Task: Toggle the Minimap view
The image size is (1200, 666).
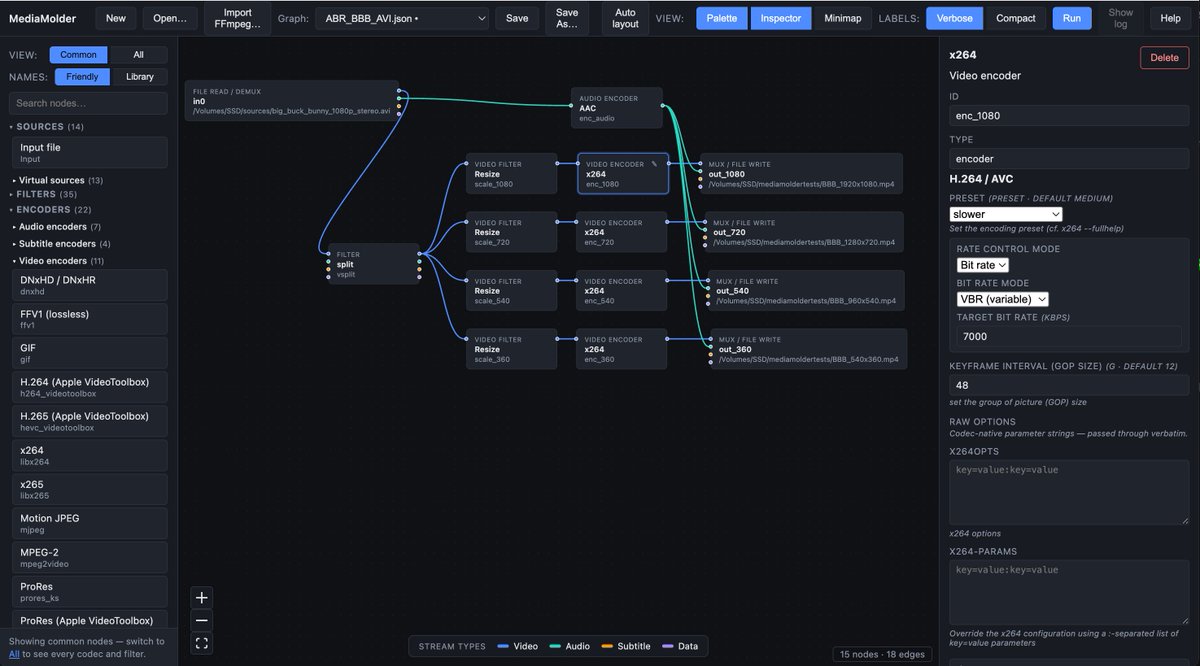Action: tap(843, 18)
